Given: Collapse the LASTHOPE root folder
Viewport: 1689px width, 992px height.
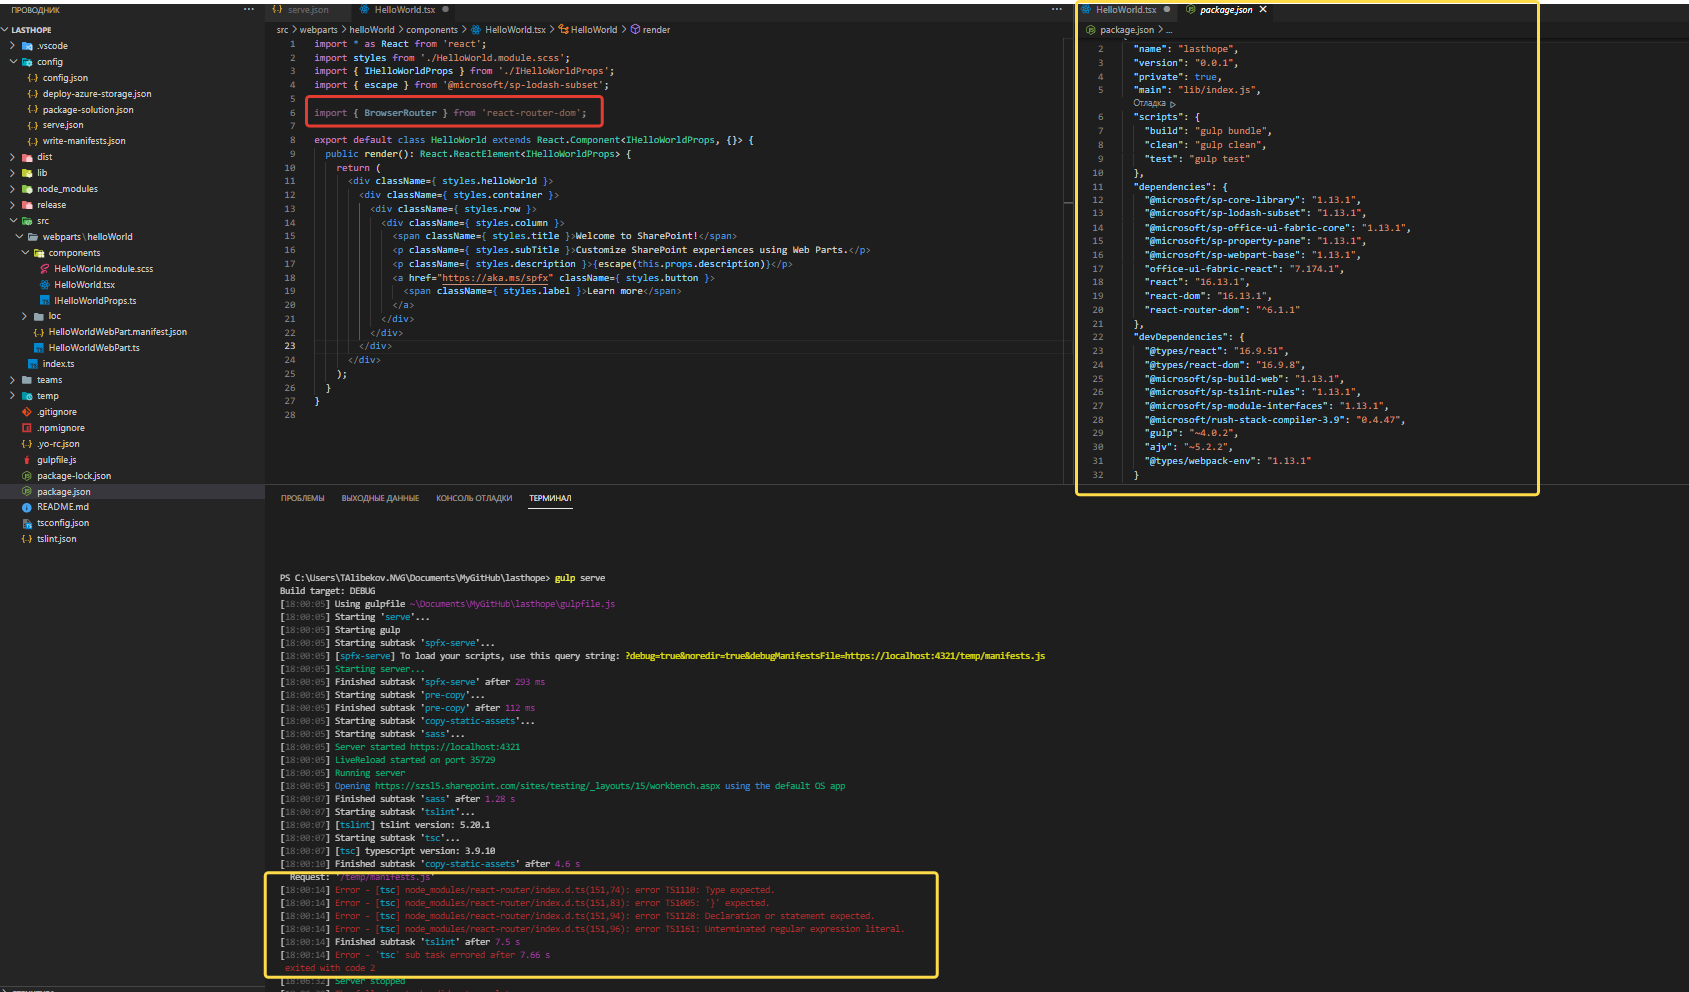Looking at the screenshot, I should [x=6, y=30].
